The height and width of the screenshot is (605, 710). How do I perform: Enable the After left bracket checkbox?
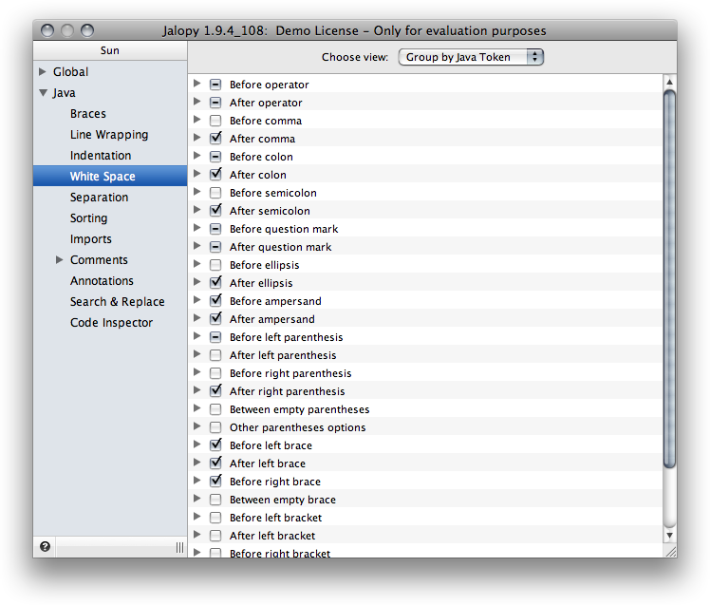pyautogui.click(x=216, y=536)
